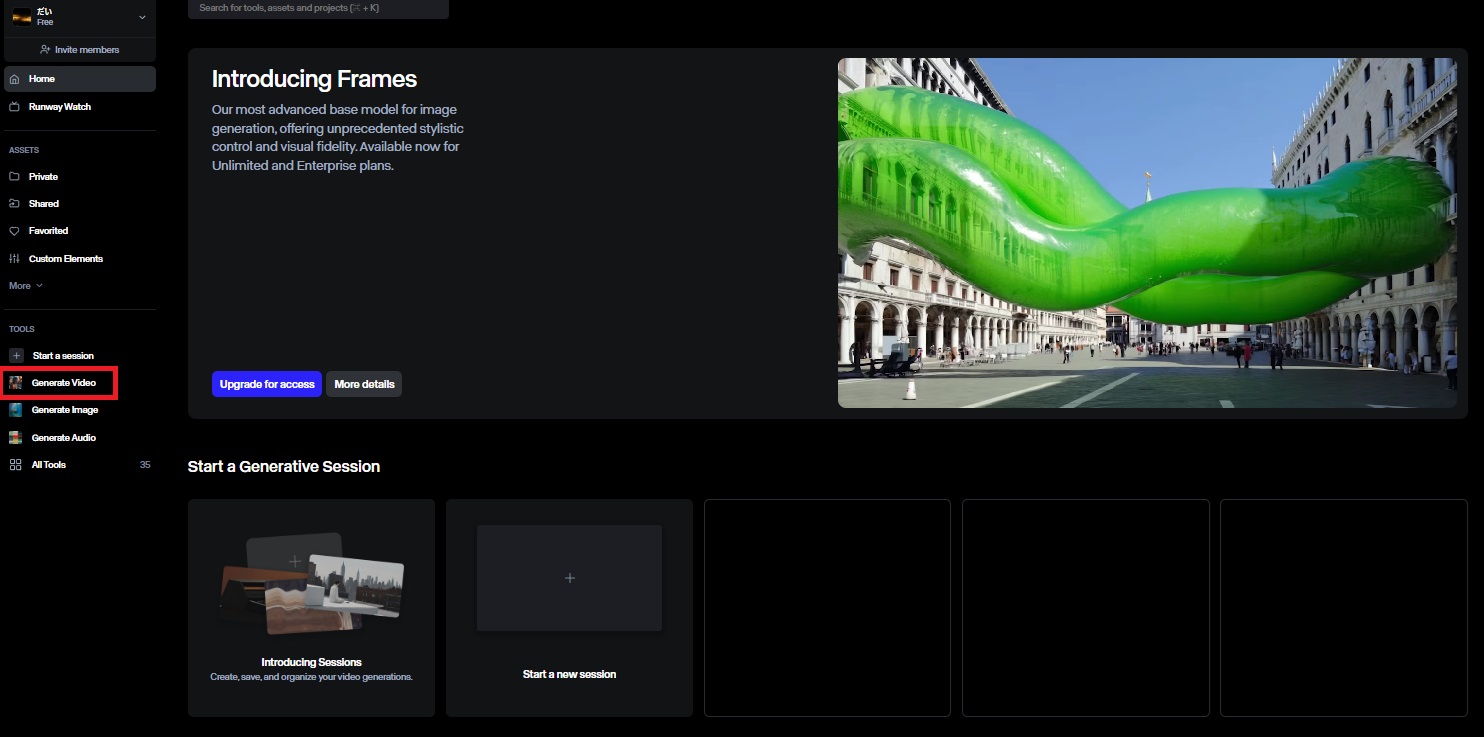Click the search tools and assets field
The height and width of the screenshot is (737, 1484).
[x=318, y=8]
